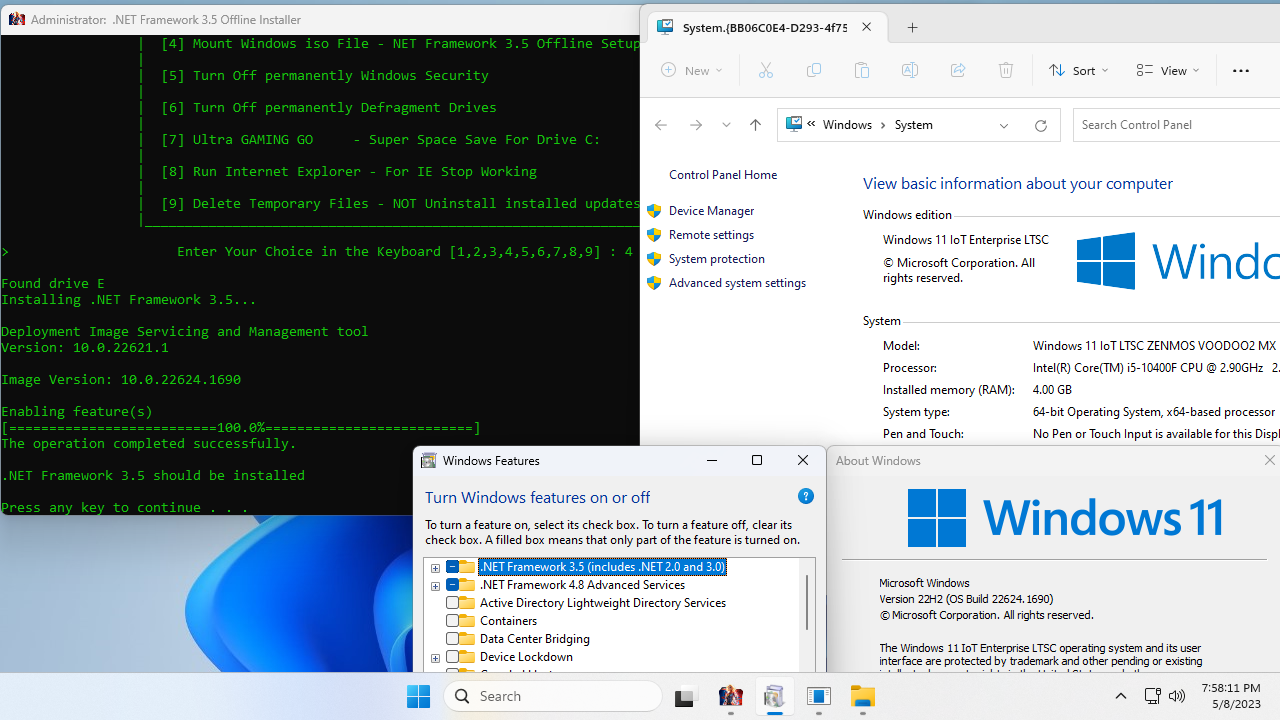
Task: Show hidden icons in system tray
Action: [x=1120, y=696]
